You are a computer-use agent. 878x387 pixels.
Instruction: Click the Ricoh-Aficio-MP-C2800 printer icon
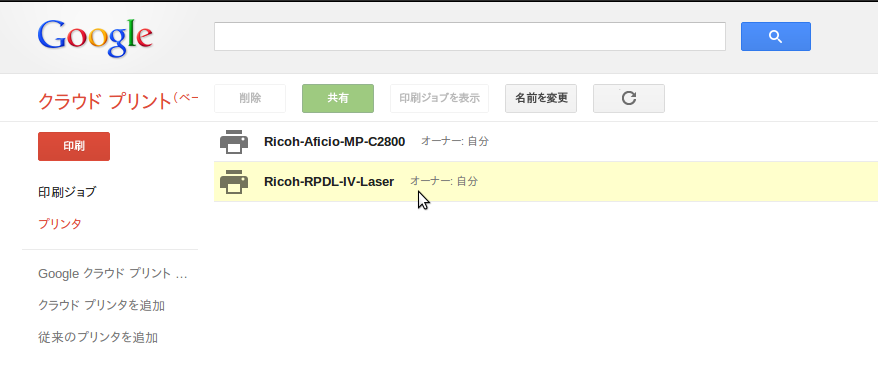tap(234, 142)
